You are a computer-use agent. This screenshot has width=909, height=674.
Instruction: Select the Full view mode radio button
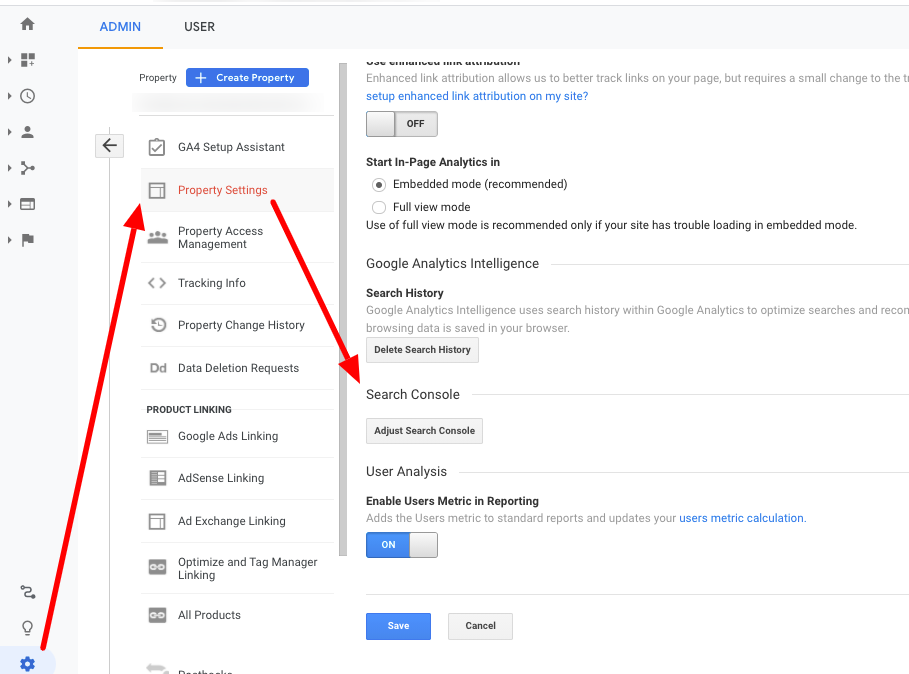[380, 206]
